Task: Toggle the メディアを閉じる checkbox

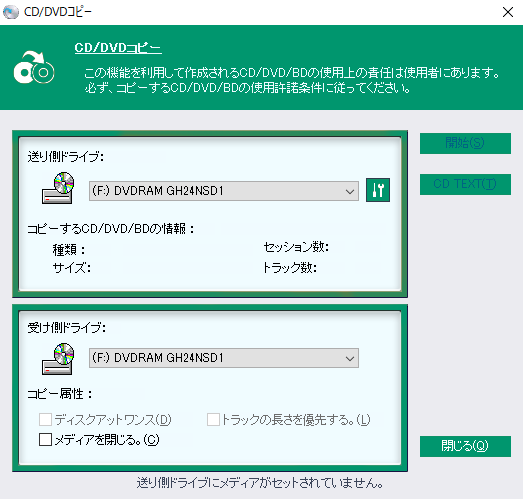Action: pyautogui.click(x=45, y=440)
